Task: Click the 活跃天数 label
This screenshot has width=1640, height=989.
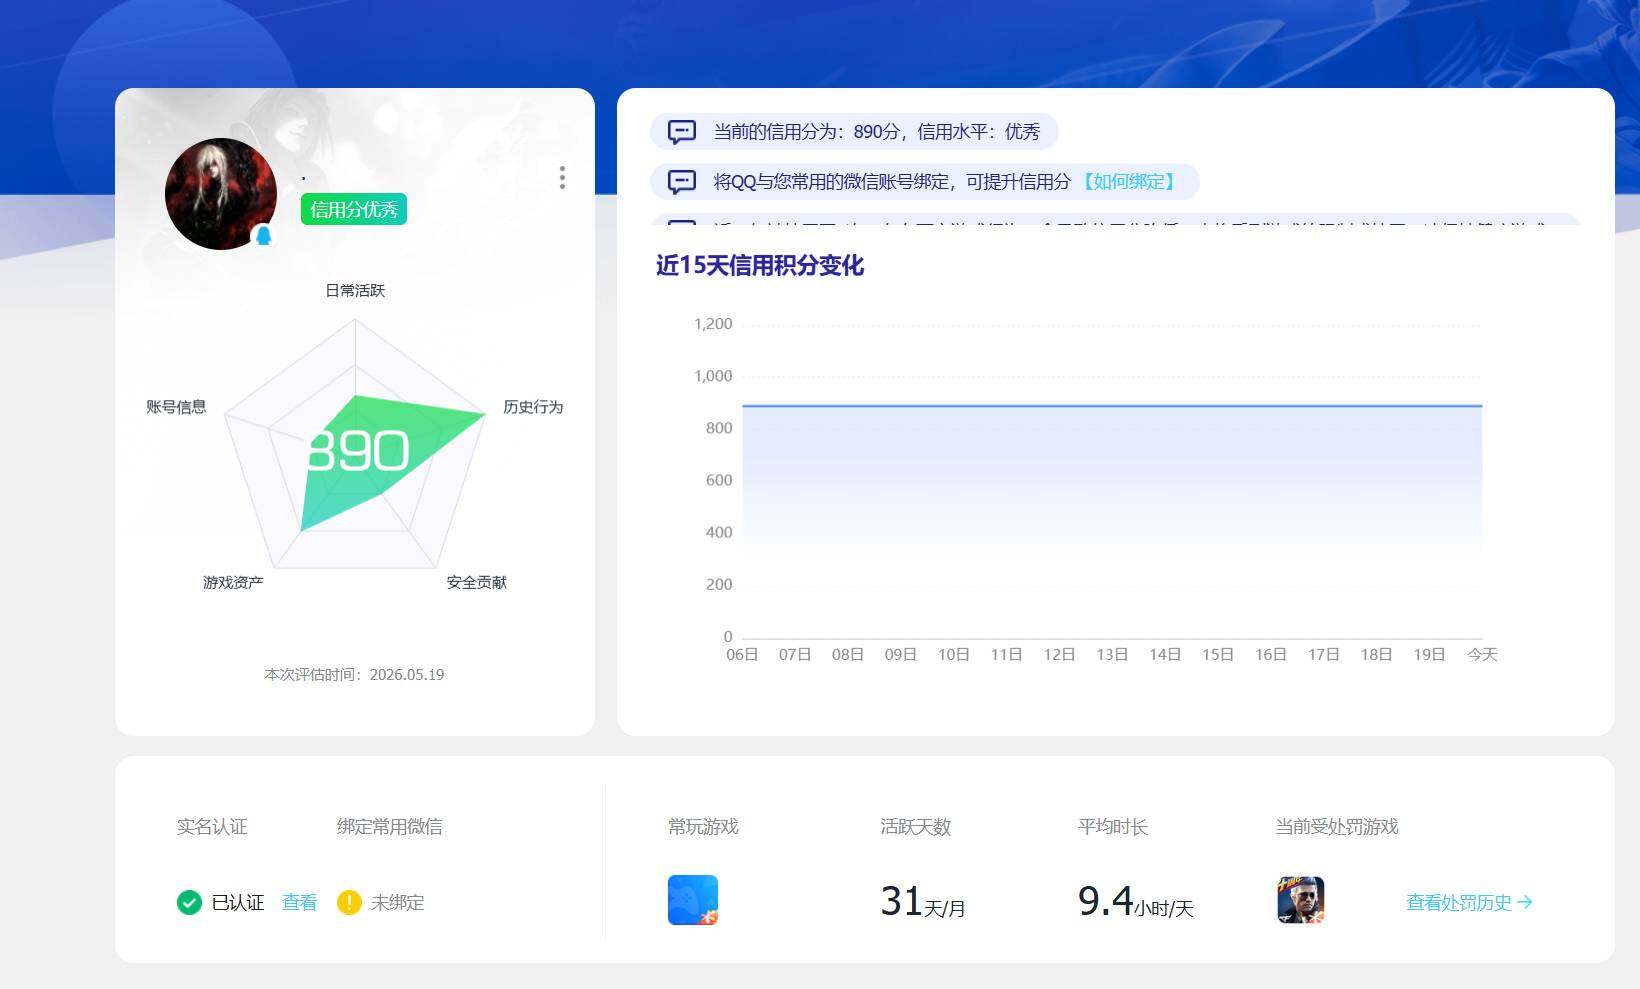Action: pyautogui.click(x=916, y=827)
